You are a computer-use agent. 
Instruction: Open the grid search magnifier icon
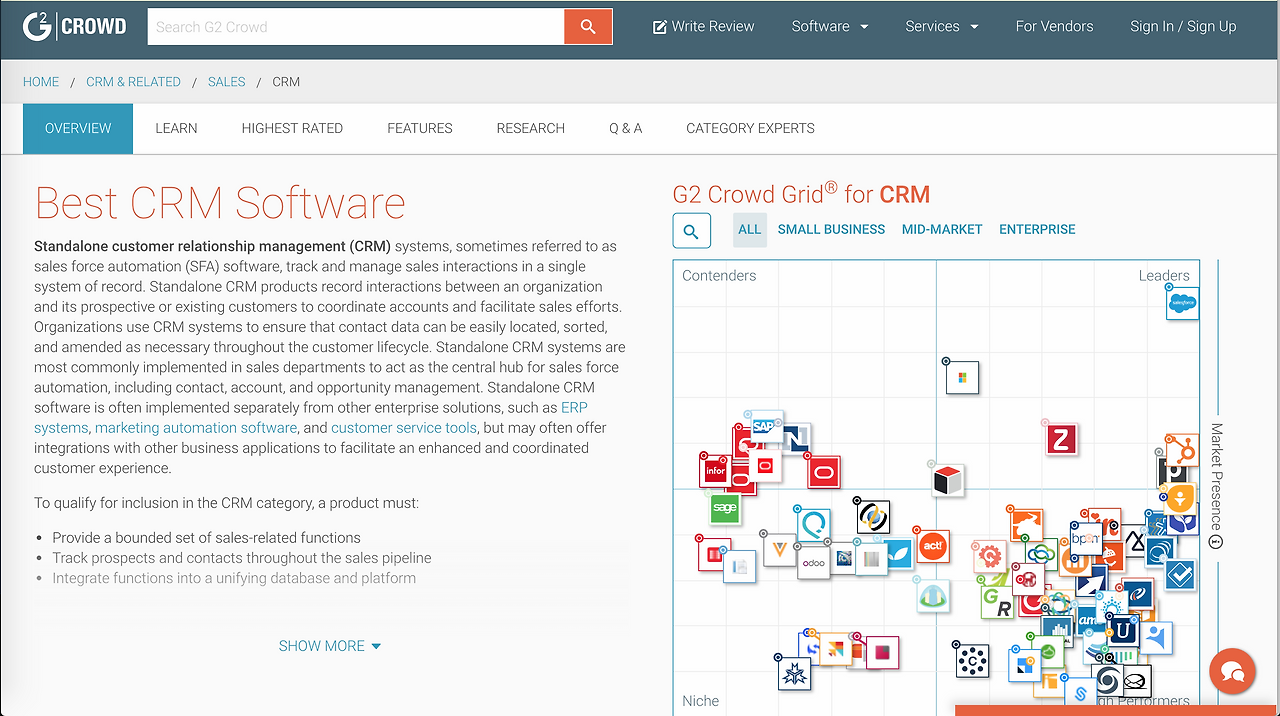(691, 231)
